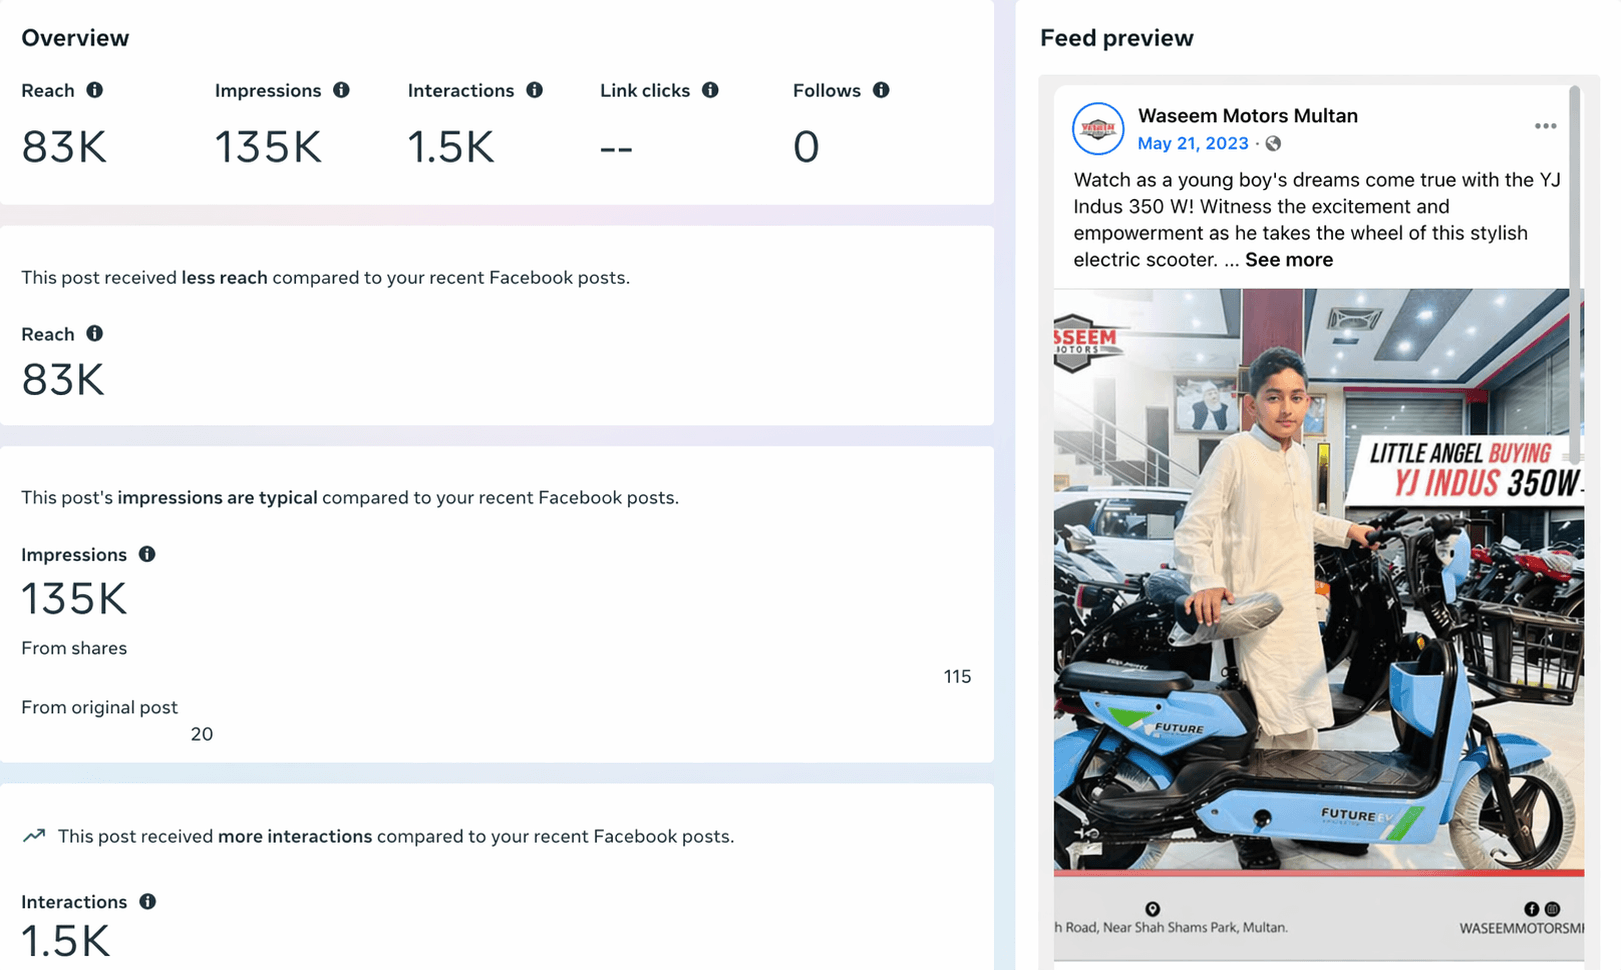Click the Link clicks dashes value
This screenshot has height=970, width=1621.
pyautogui.click(x=616, y=149)
